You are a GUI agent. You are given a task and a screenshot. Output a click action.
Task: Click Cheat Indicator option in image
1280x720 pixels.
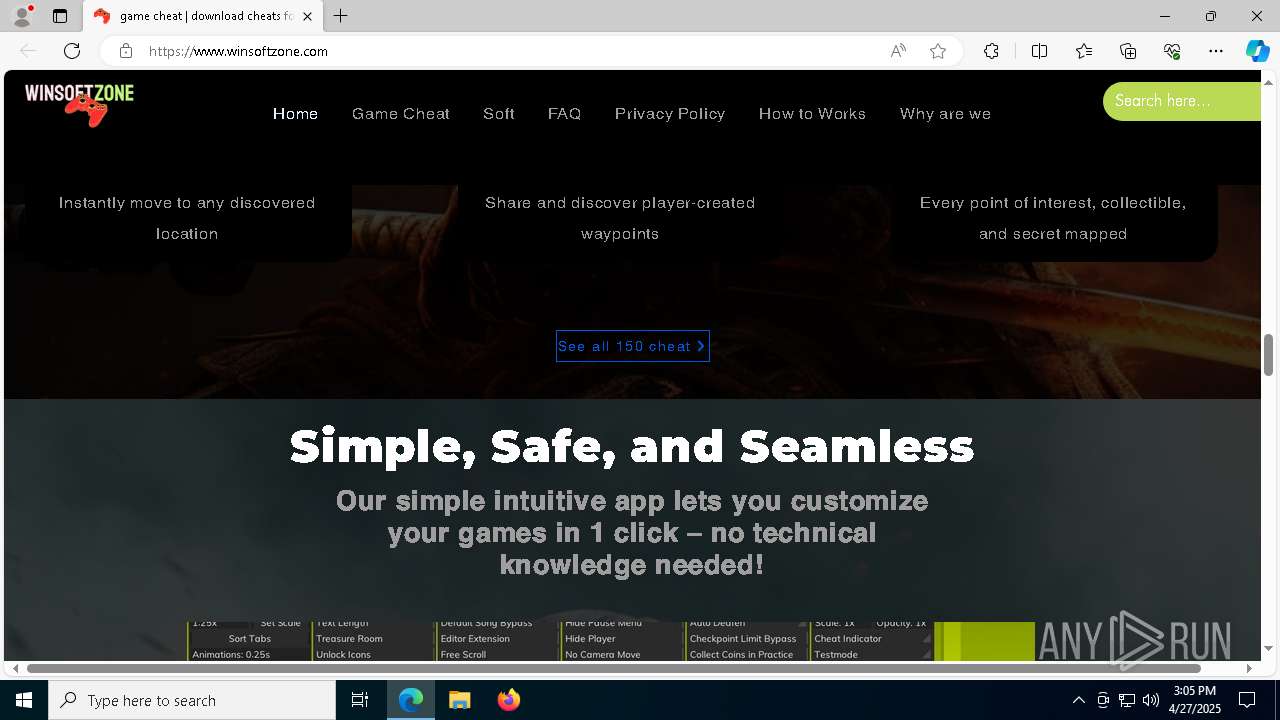tap(848, 639)
